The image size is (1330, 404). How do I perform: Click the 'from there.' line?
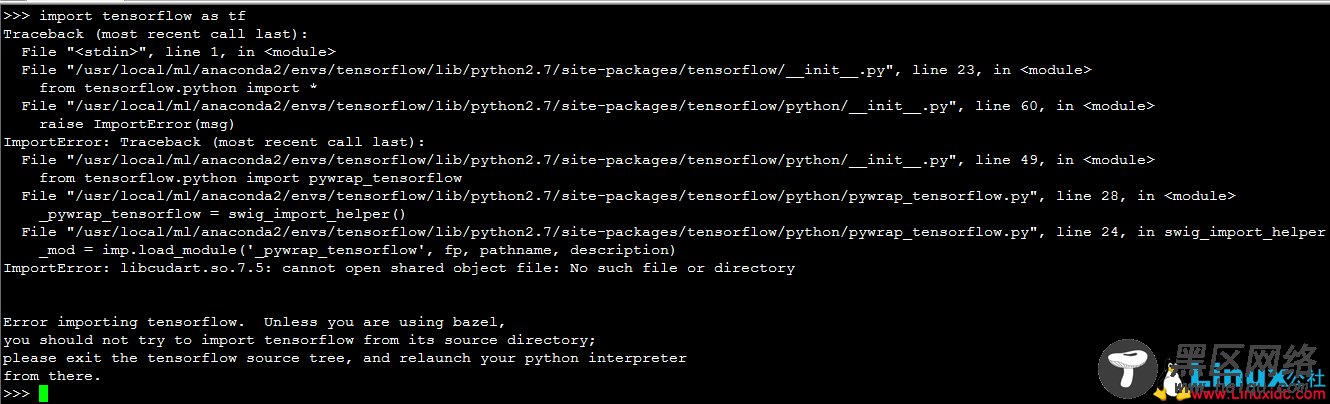(52, 376)
